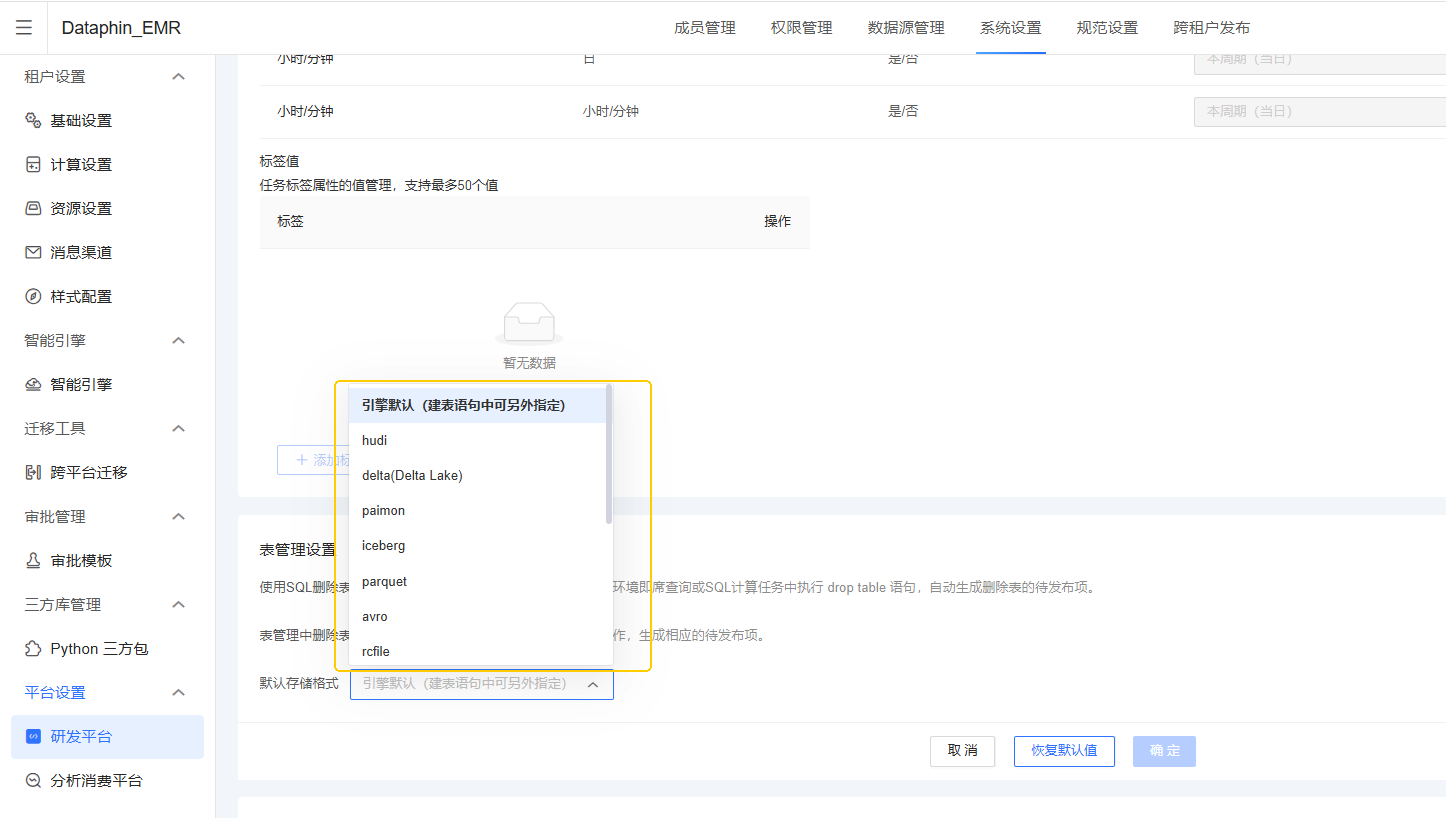Click the dropdown list scrollbar
1446x818 pixels.
pos(609,455)
